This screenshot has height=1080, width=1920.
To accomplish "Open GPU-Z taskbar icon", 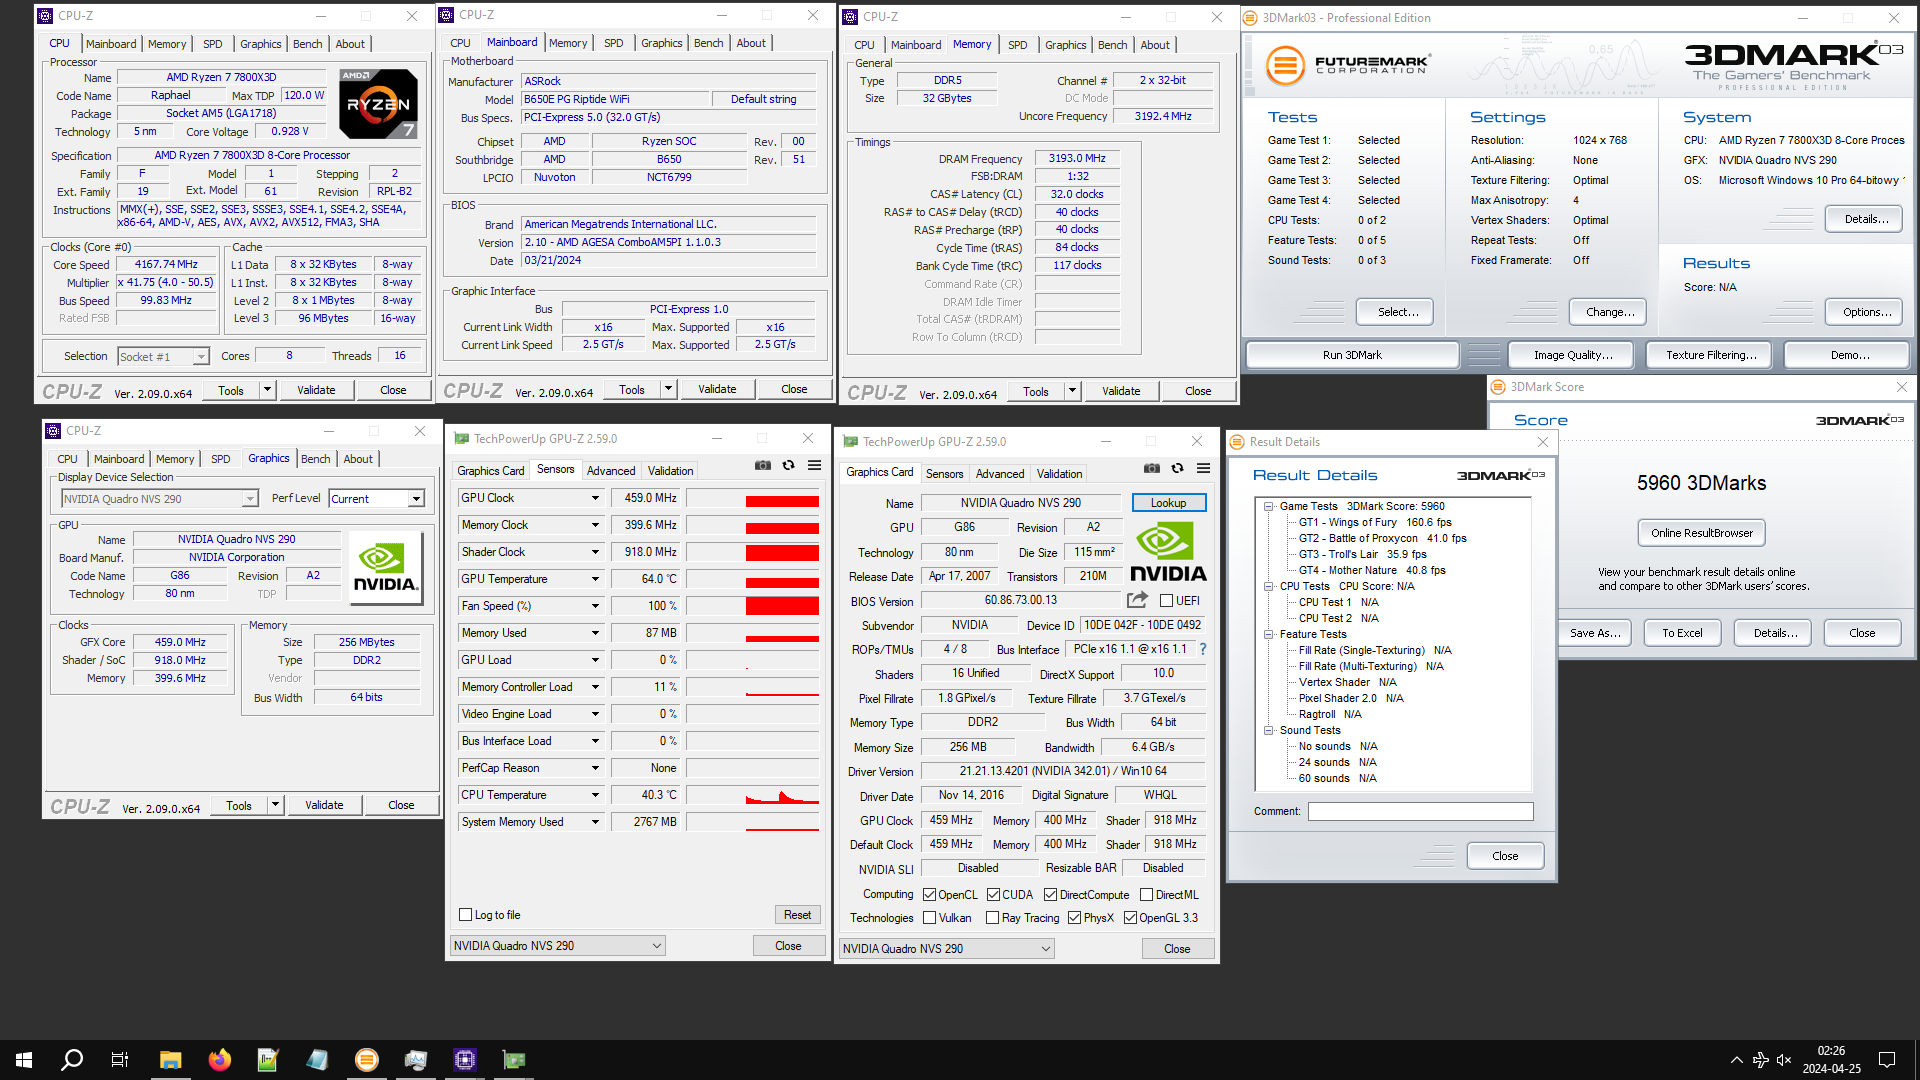I will (x=514, y=1060).
